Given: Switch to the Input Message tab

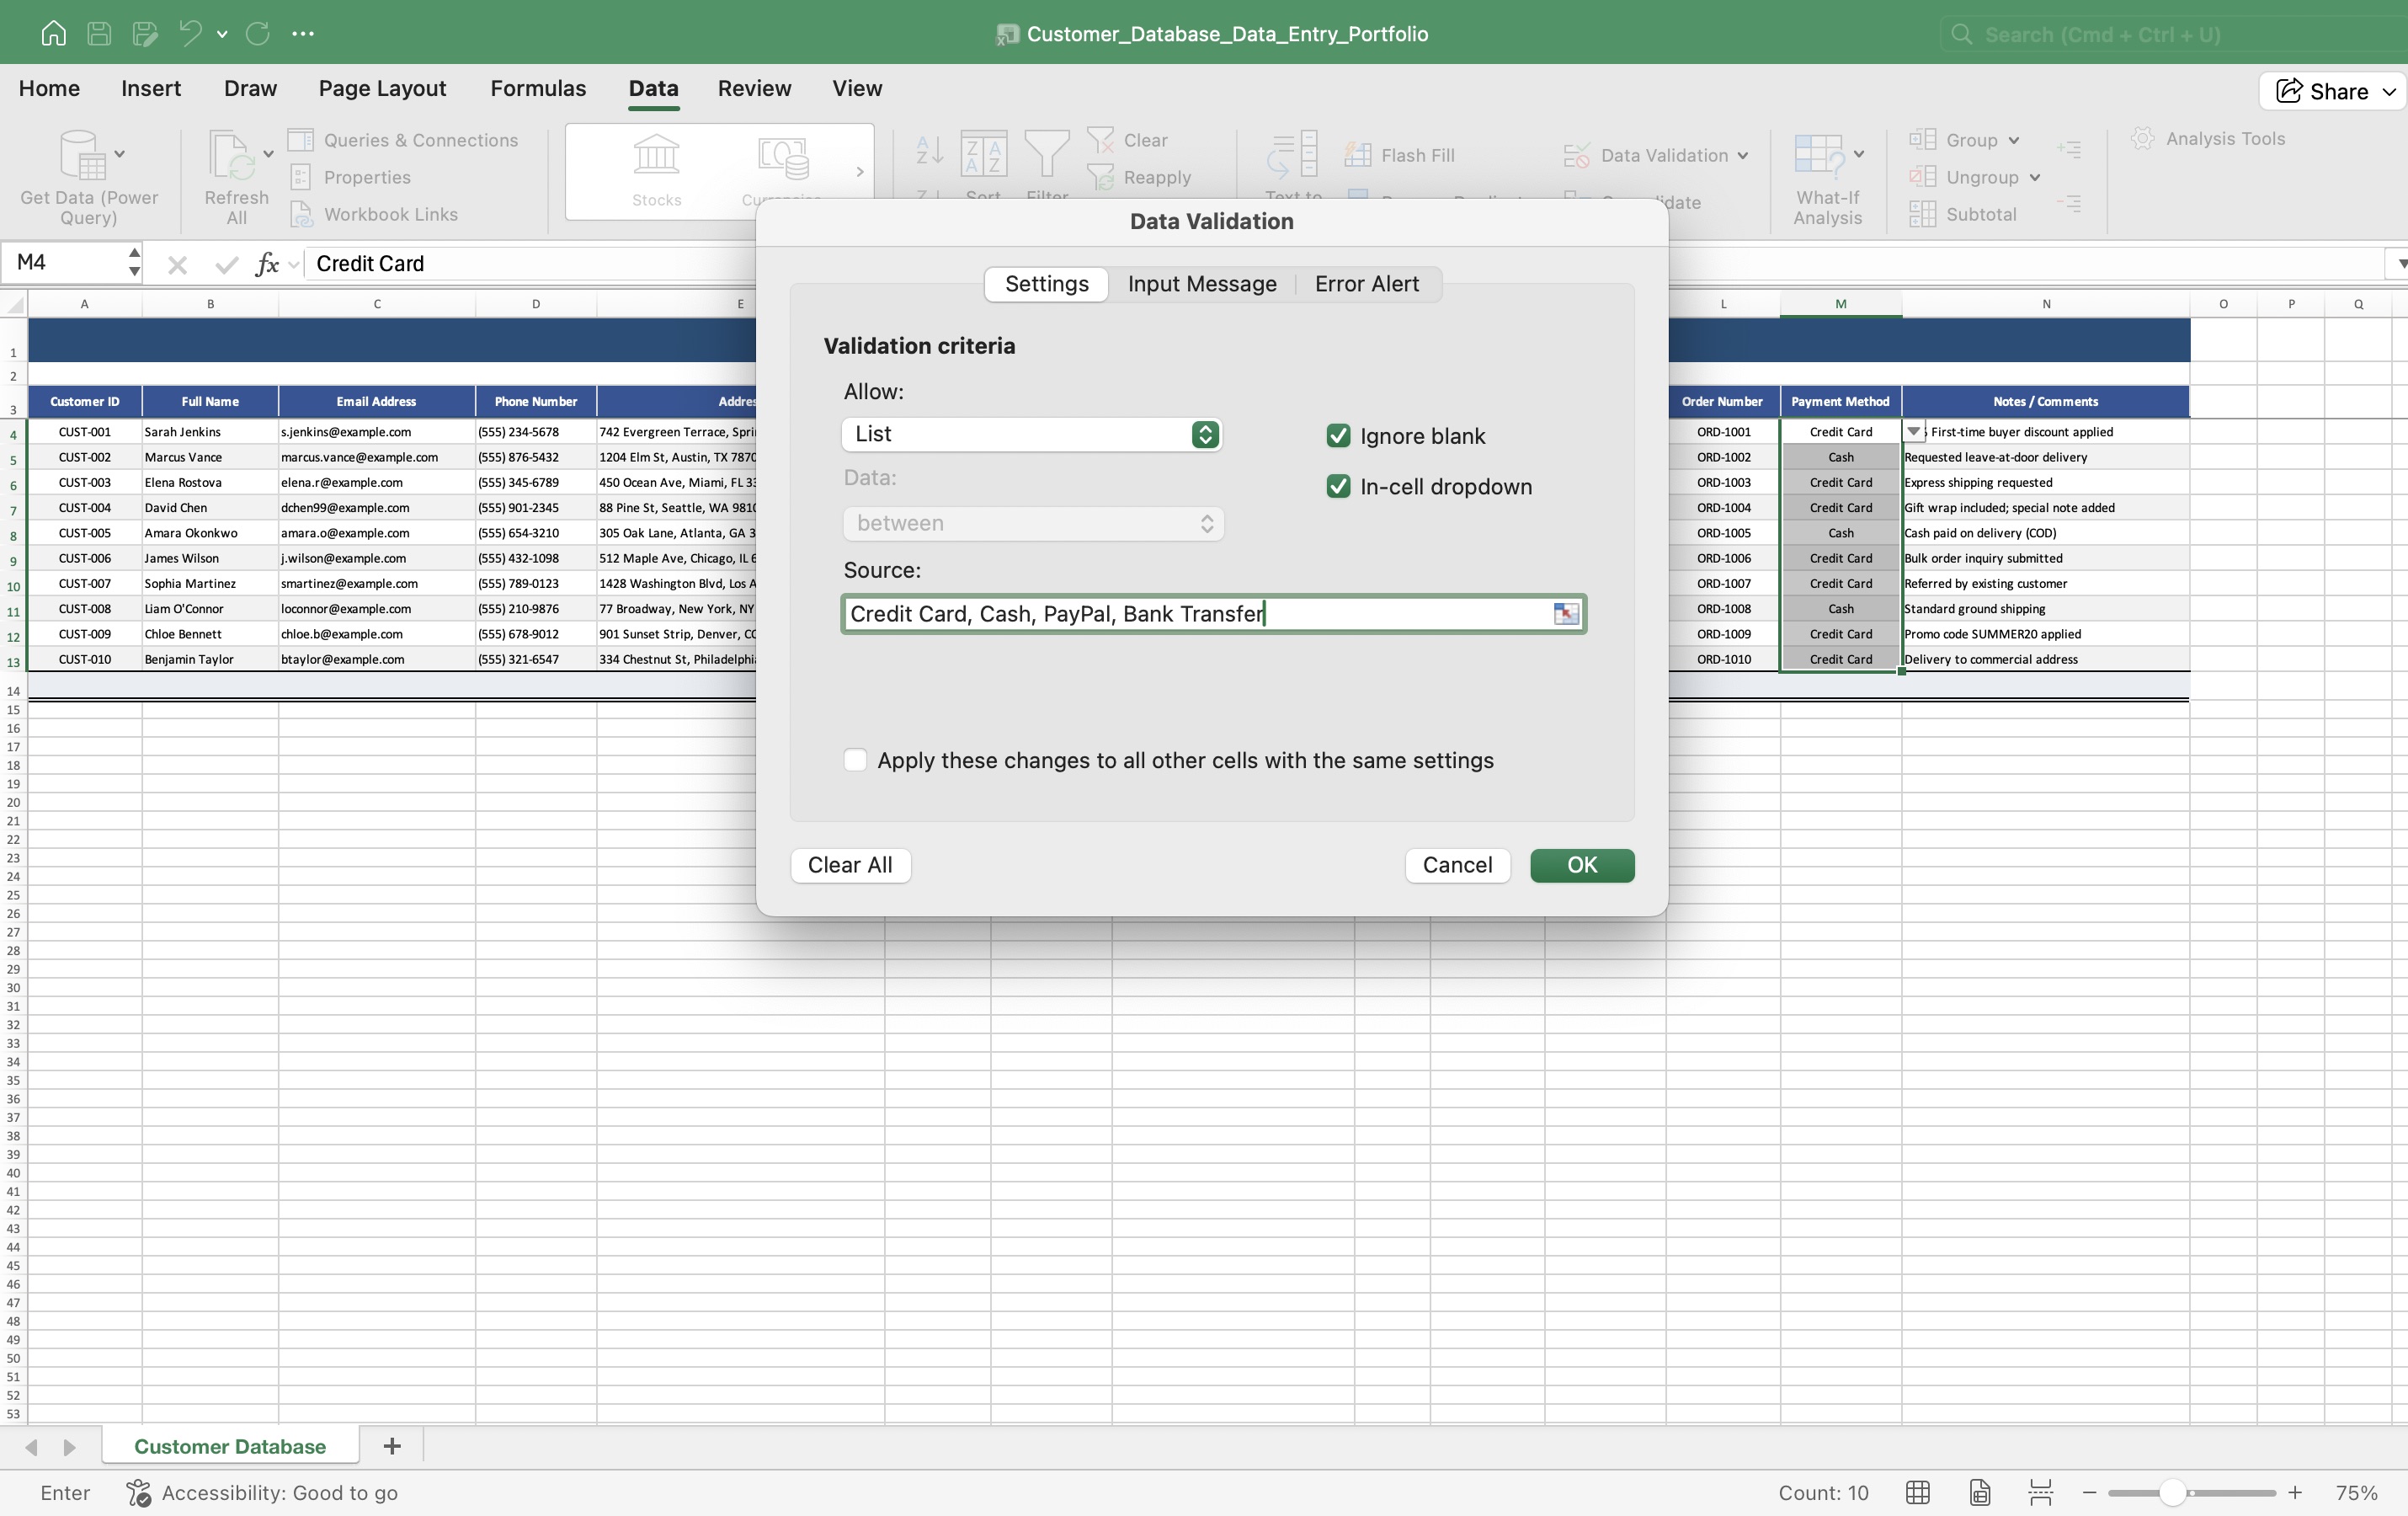Looking at the screenshot, I should (1202, 283).
